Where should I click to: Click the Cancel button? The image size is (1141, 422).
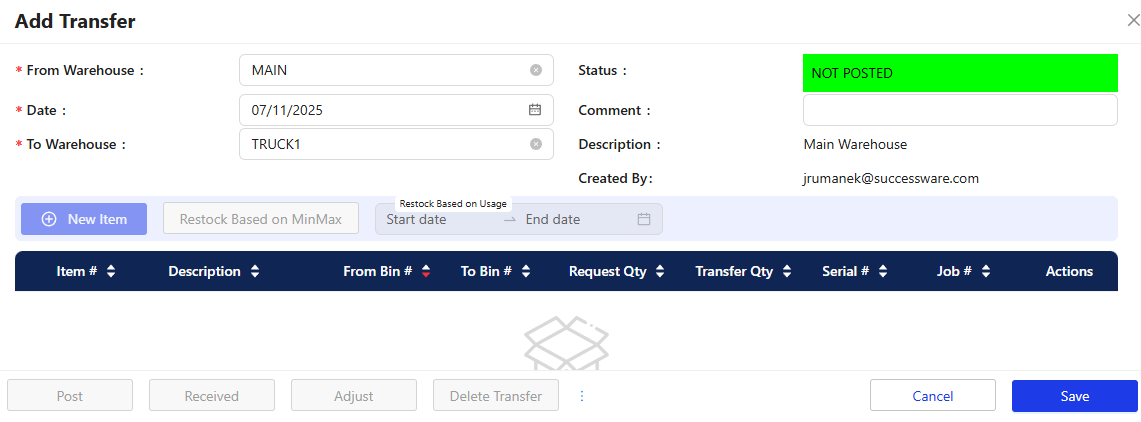tap(932, 396)
